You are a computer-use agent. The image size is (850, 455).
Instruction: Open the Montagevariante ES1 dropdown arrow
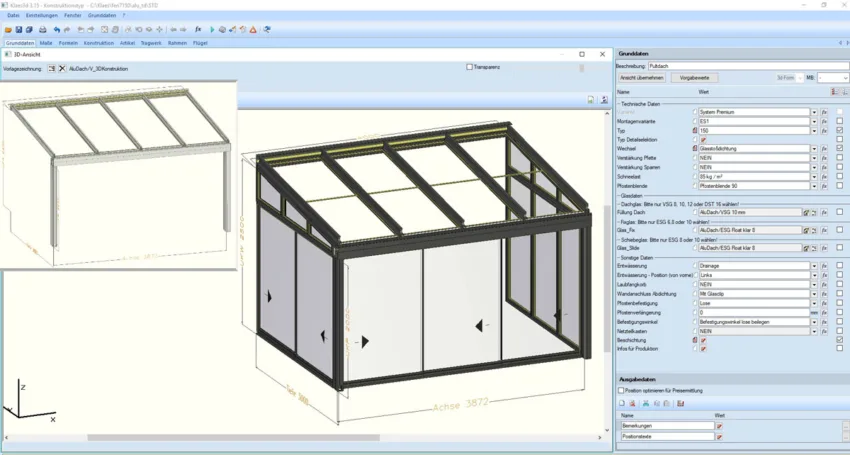tap(814, 121)
